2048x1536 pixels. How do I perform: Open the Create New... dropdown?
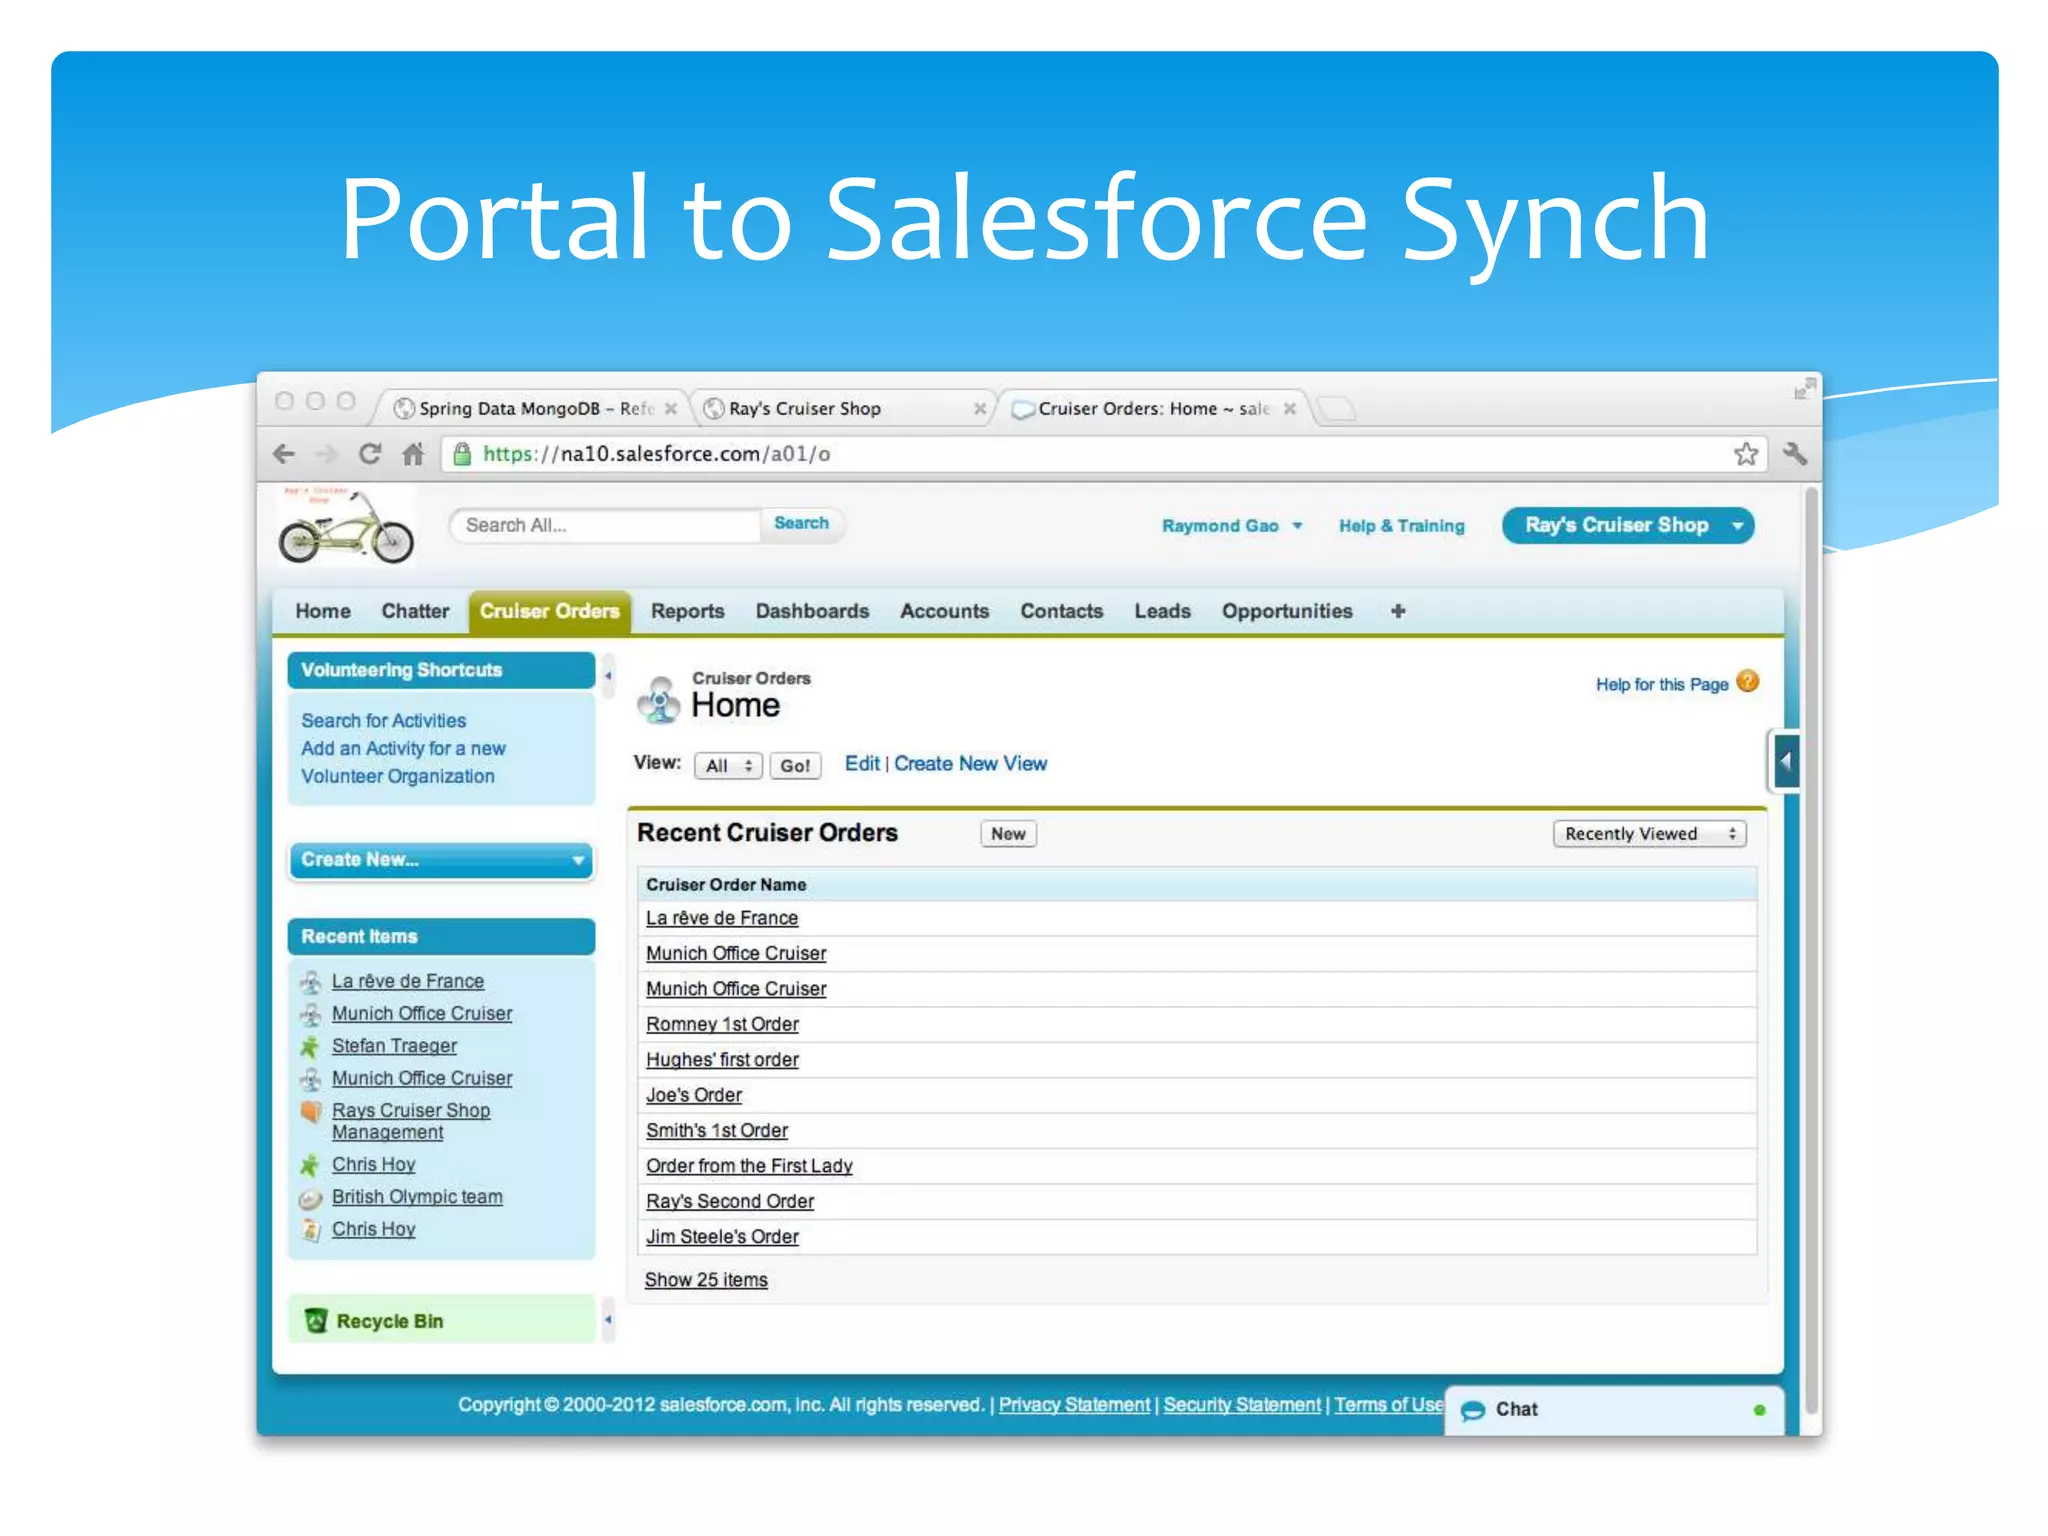(441, 860)
